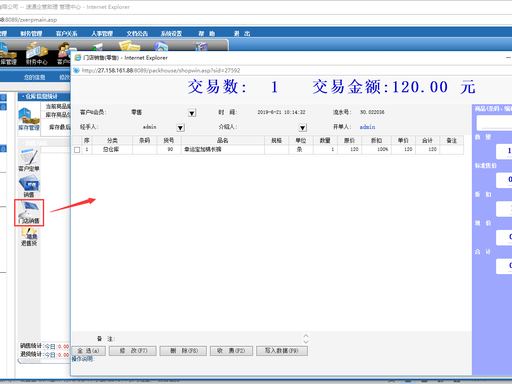Click 退出 in main menu bar

pos(242,33)
